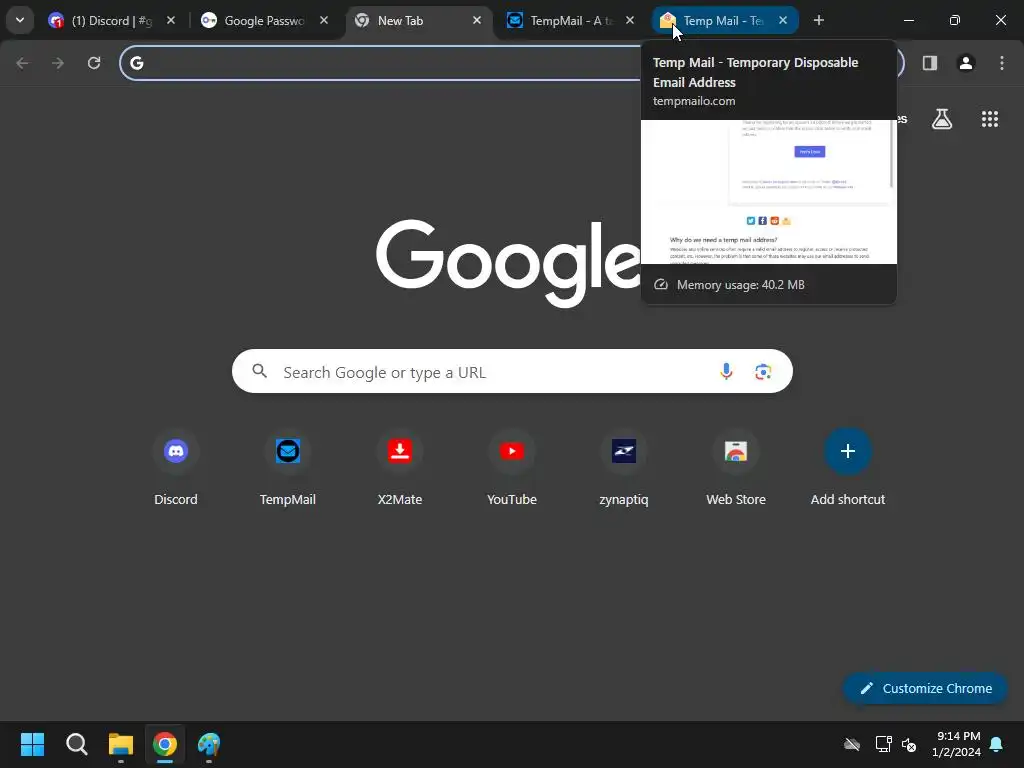Viewport: 1024px width, 768px height.
Task: Click the Google logo
Action: [508, 263]
